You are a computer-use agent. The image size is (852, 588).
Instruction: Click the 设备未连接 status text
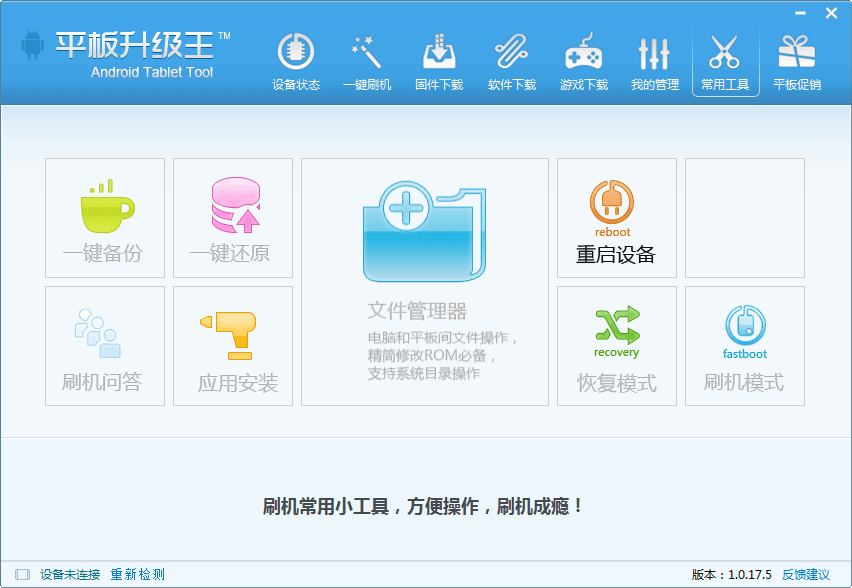click(x=70, y=574)
